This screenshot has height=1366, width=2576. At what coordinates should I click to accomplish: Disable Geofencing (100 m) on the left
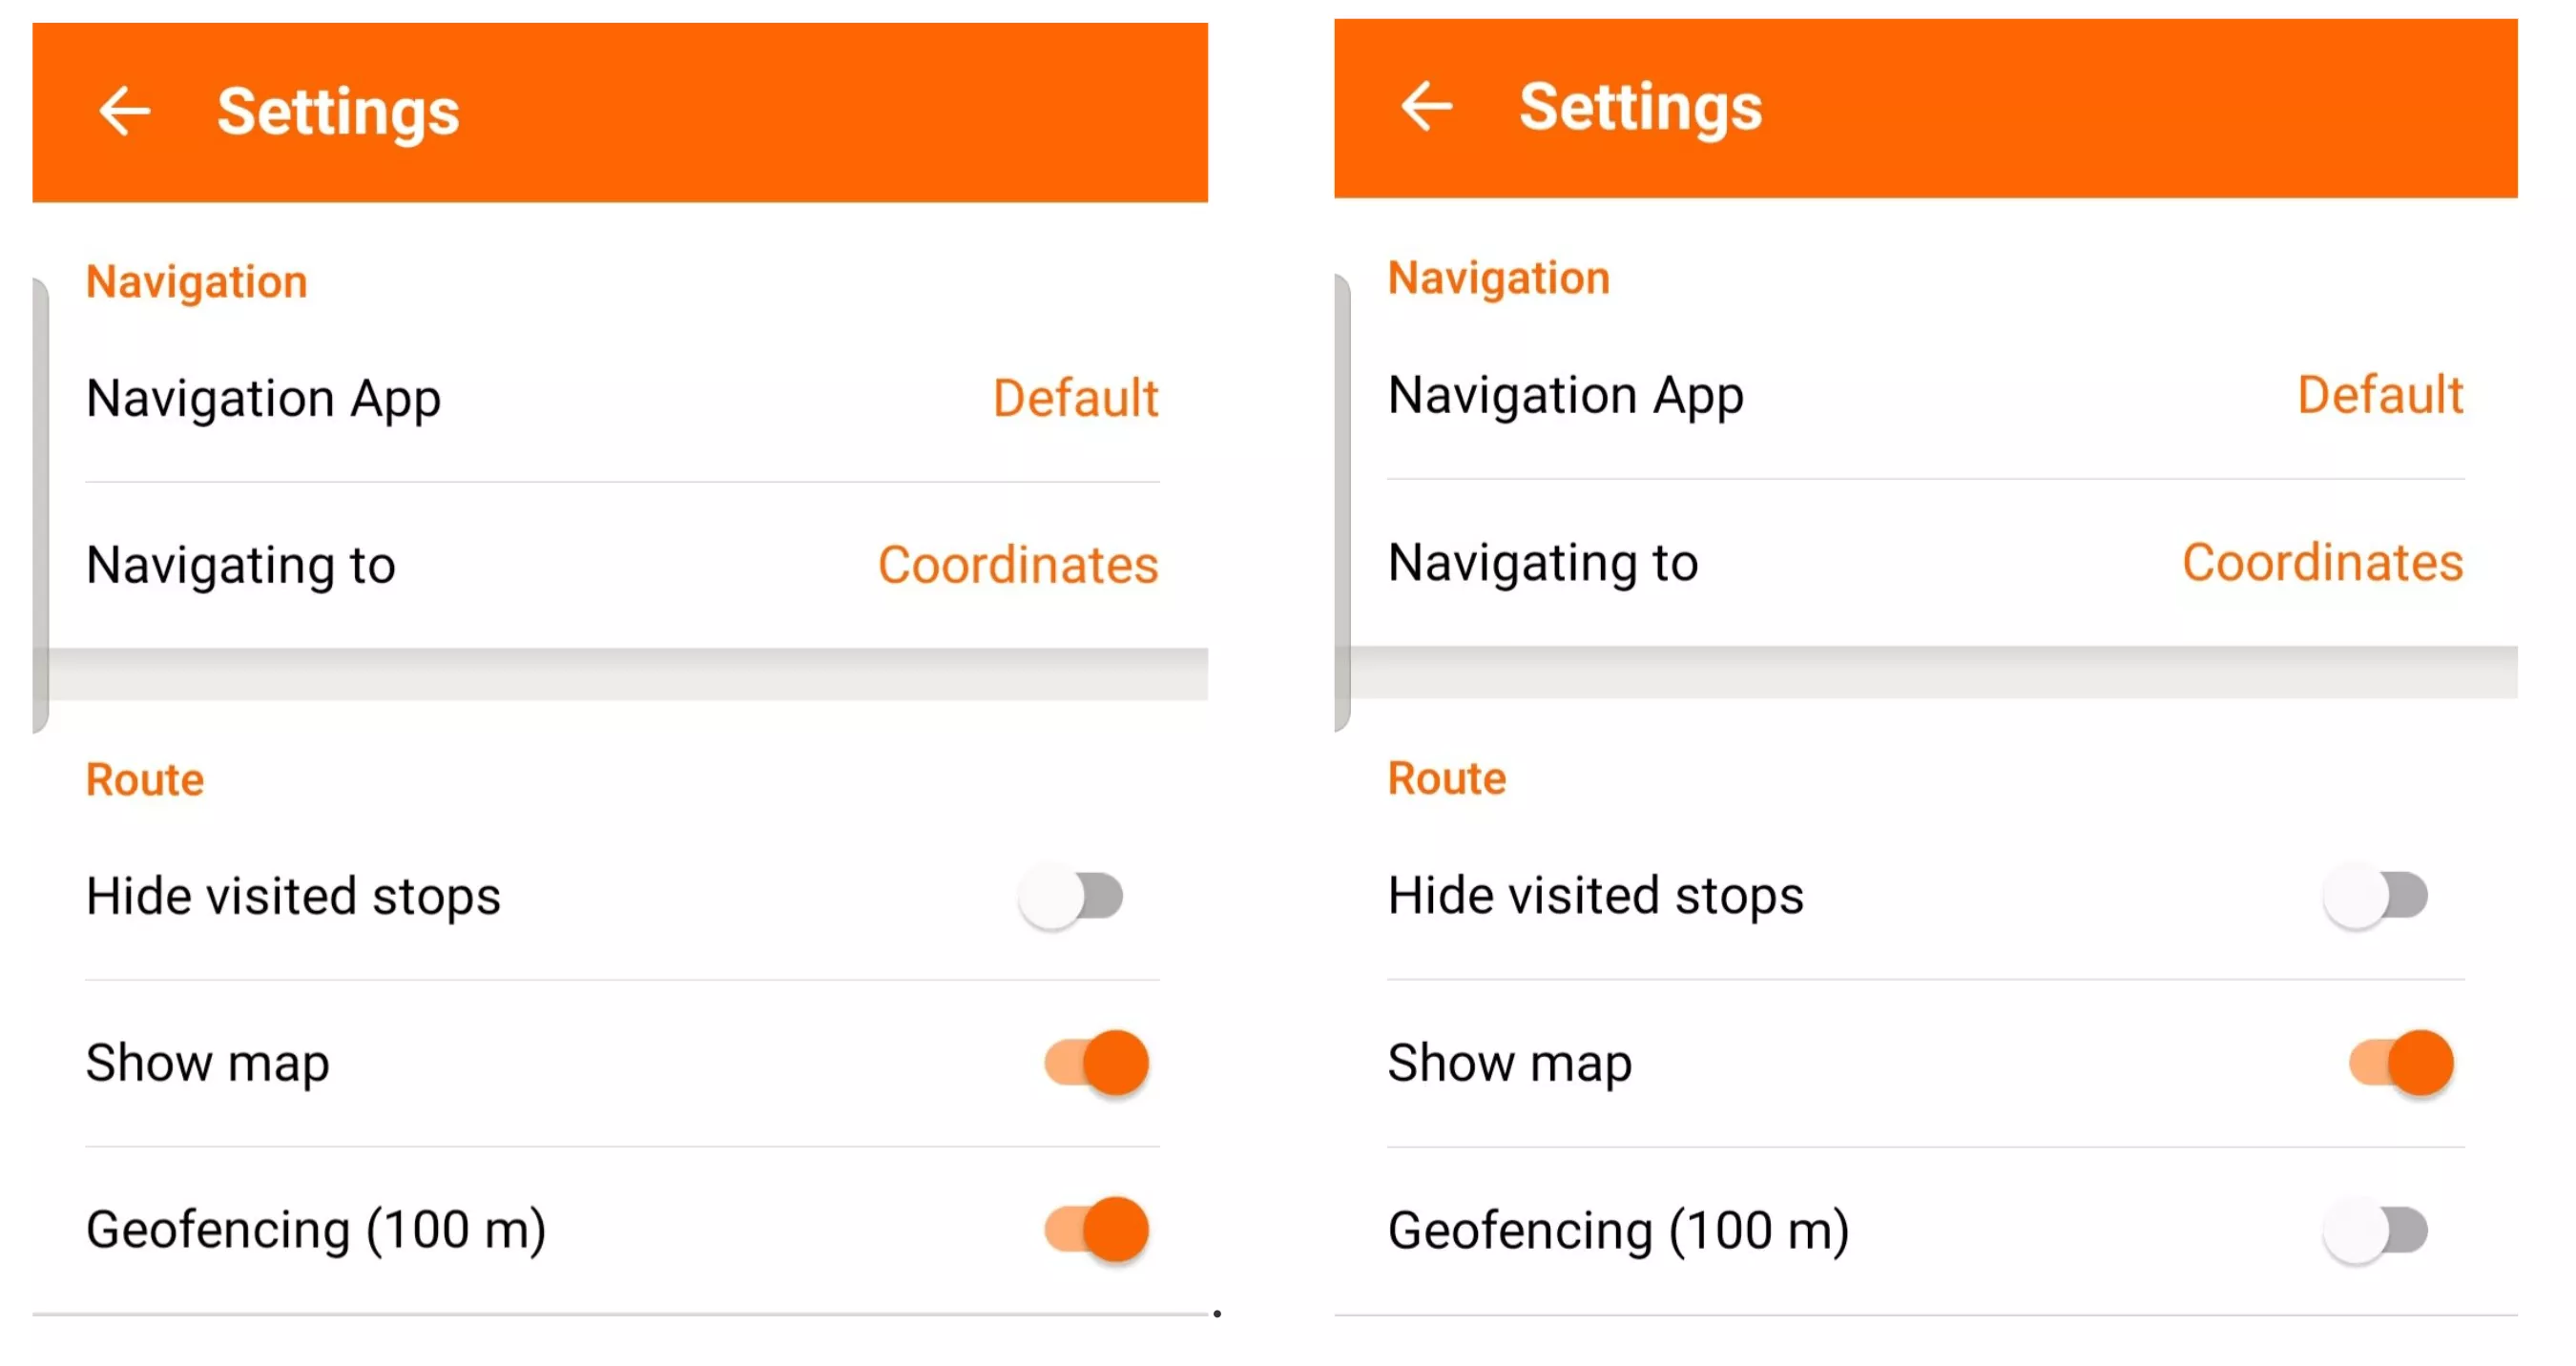pyautogui.click(x=1096, y=1229)
